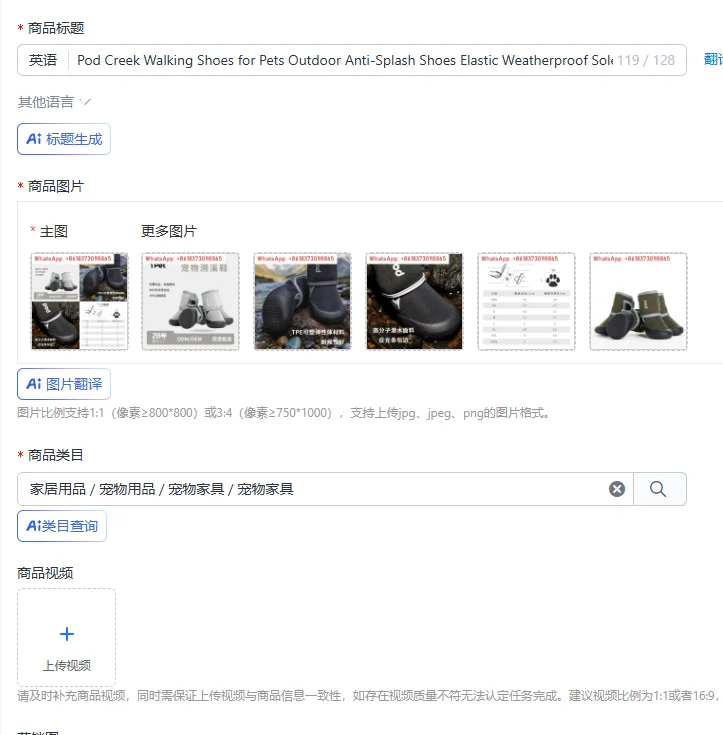Click the category search magnifier icon
This screenshot has height=735, width=723.
658,489
